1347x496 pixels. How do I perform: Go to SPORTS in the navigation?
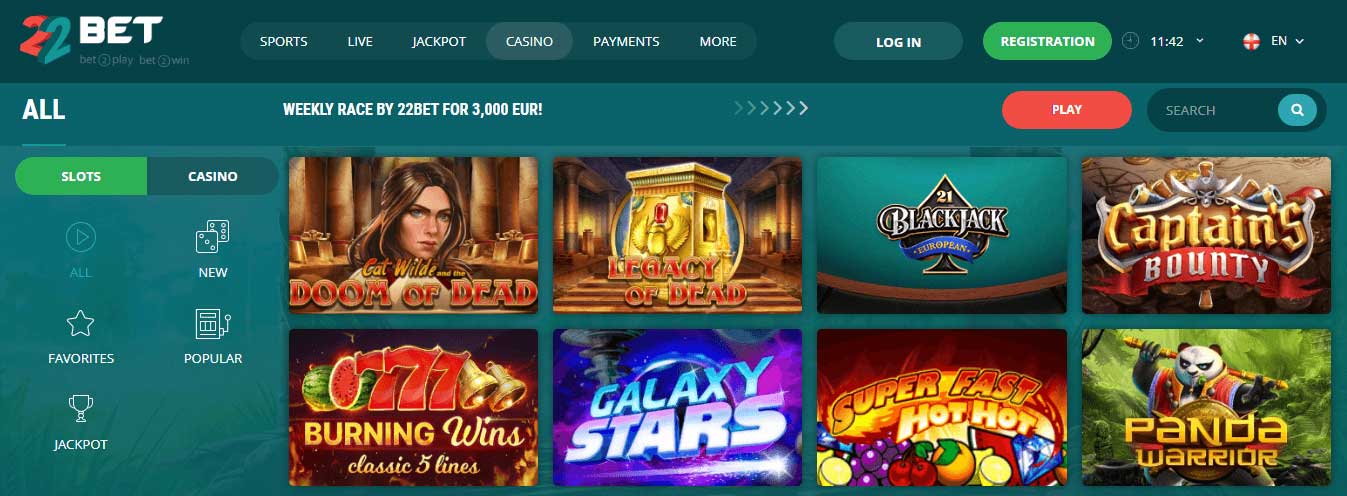coord(284,41)
